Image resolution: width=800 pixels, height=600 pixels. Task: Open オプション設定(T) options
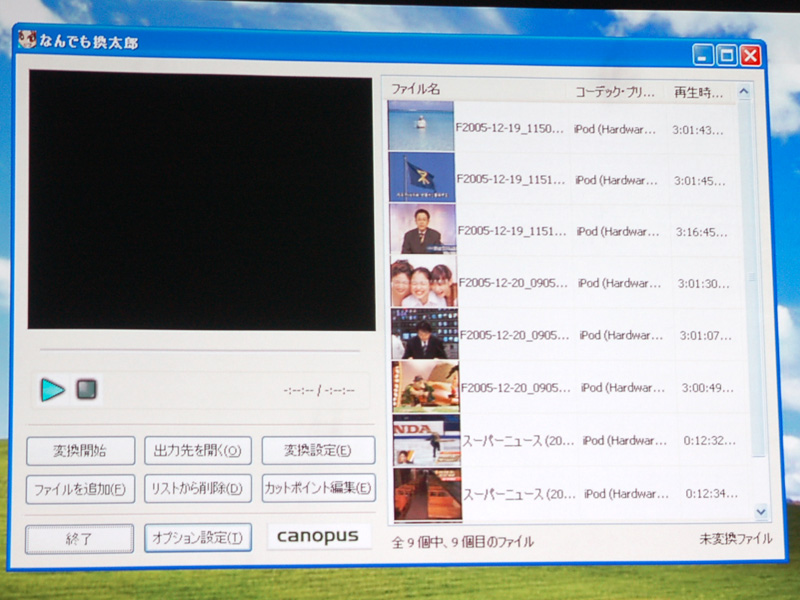198,538
